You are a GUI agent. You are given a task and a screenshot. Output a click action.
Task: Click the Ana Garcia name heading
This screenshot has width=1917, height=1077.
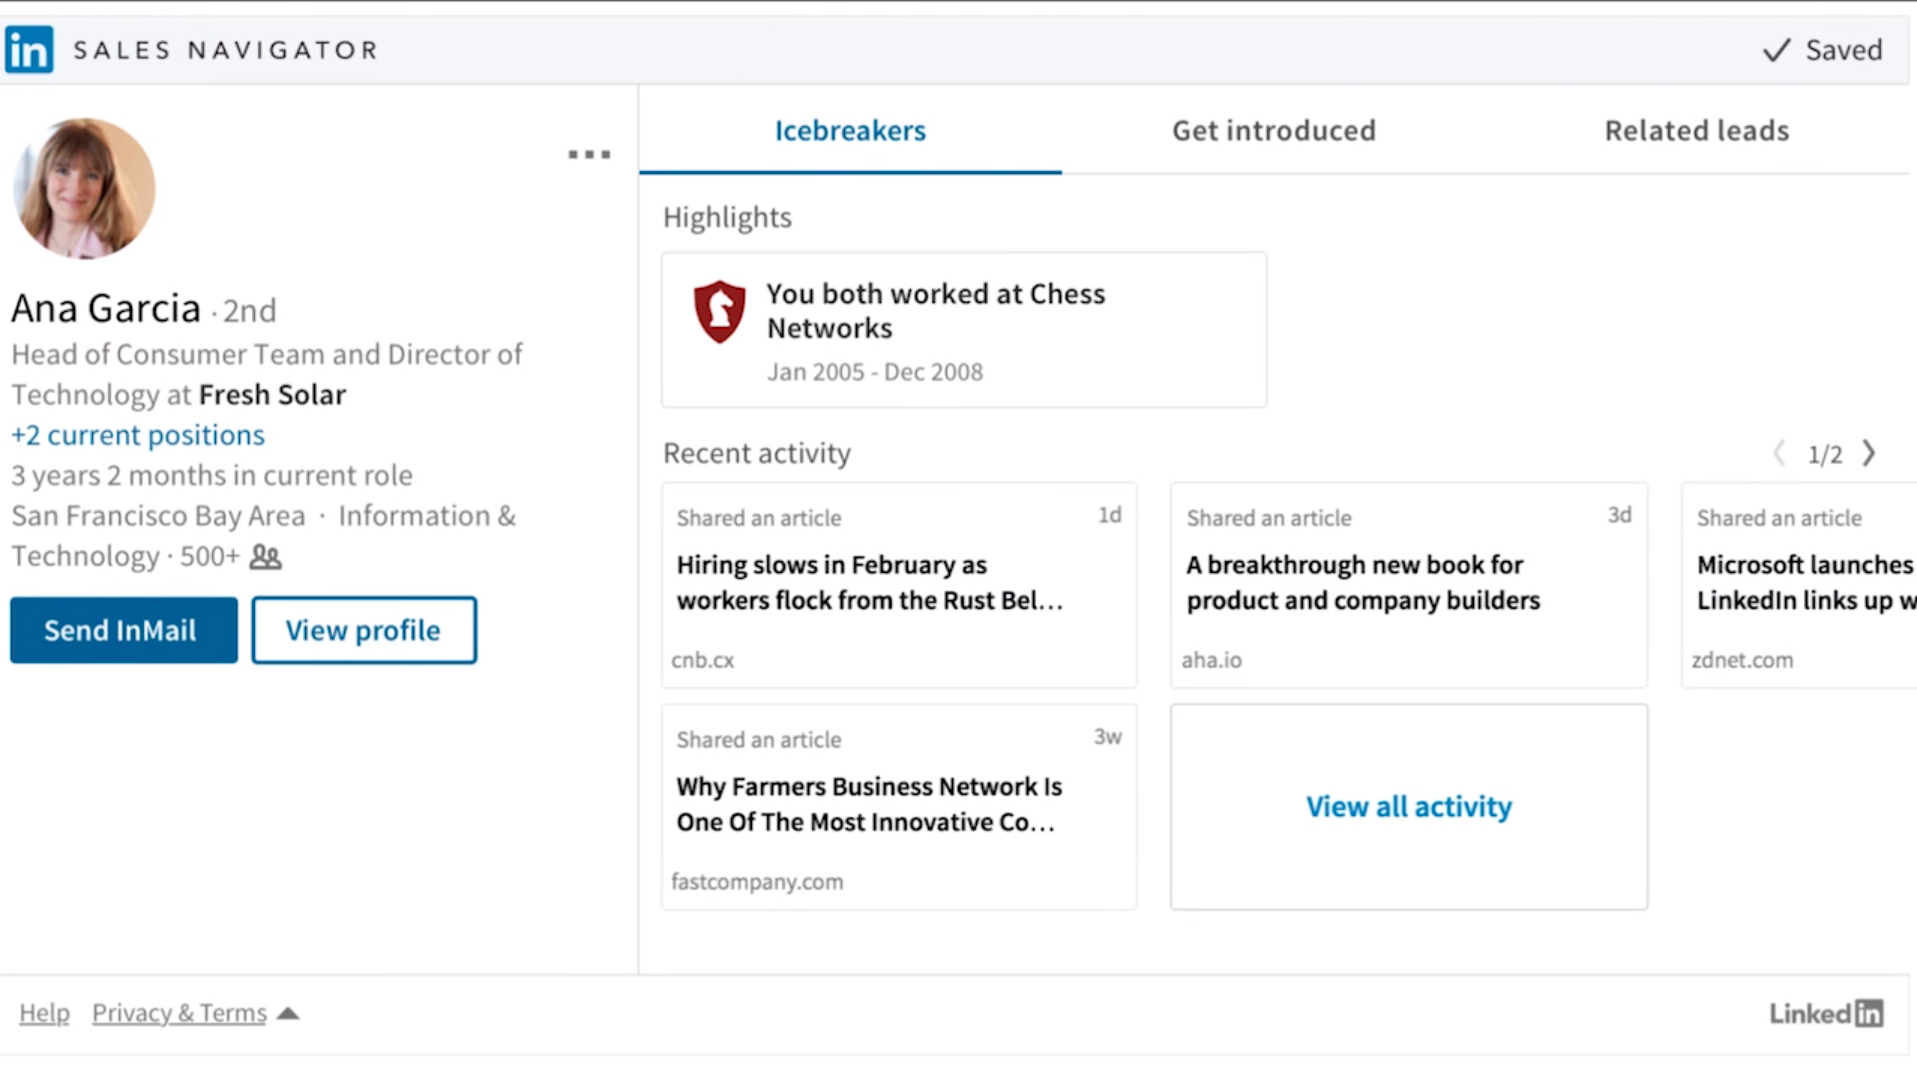[x=106, y=308]
